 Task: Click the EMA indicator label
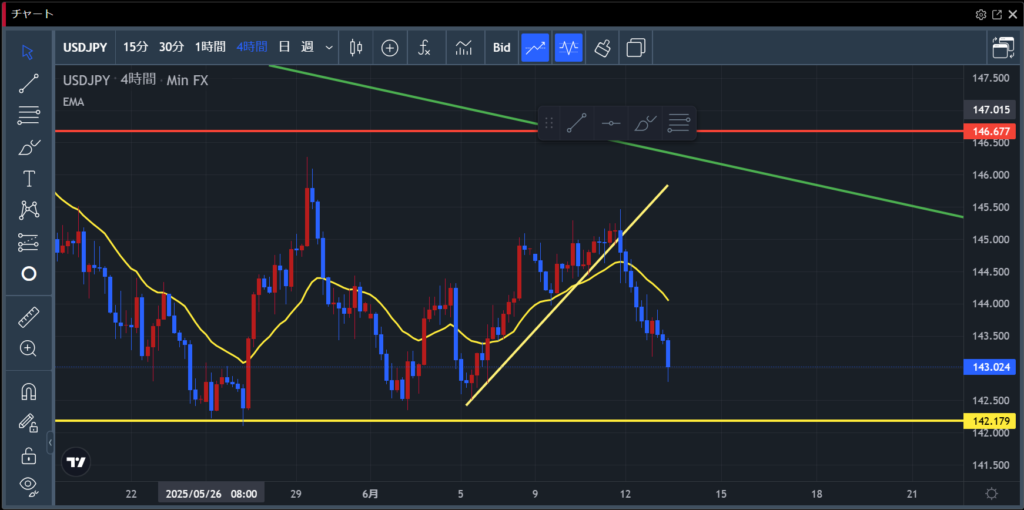coord(73,102)
